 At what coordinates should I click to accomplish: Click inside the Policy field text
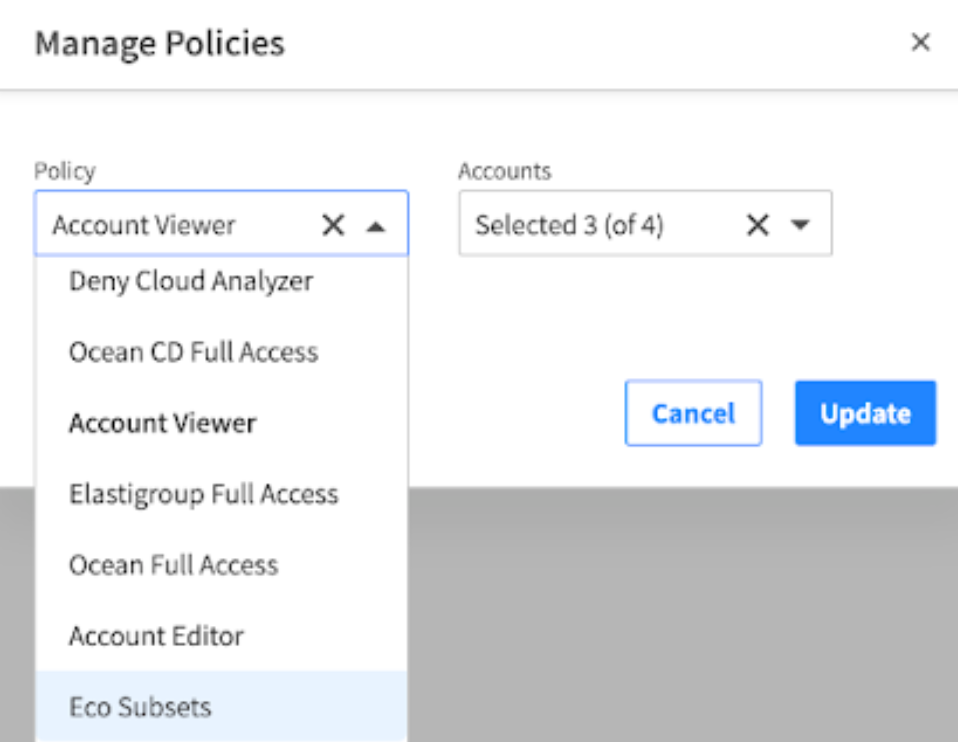pos(145,226)
